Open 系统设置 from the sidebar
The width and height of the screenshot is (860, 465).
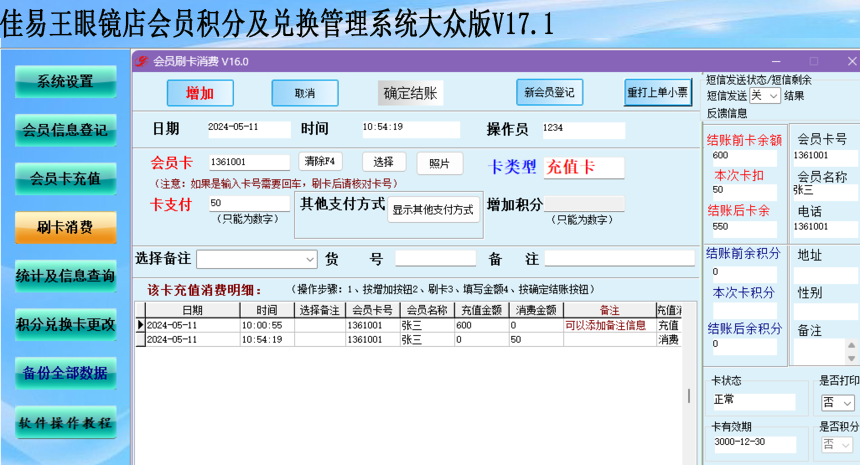[x=65, y=82]
